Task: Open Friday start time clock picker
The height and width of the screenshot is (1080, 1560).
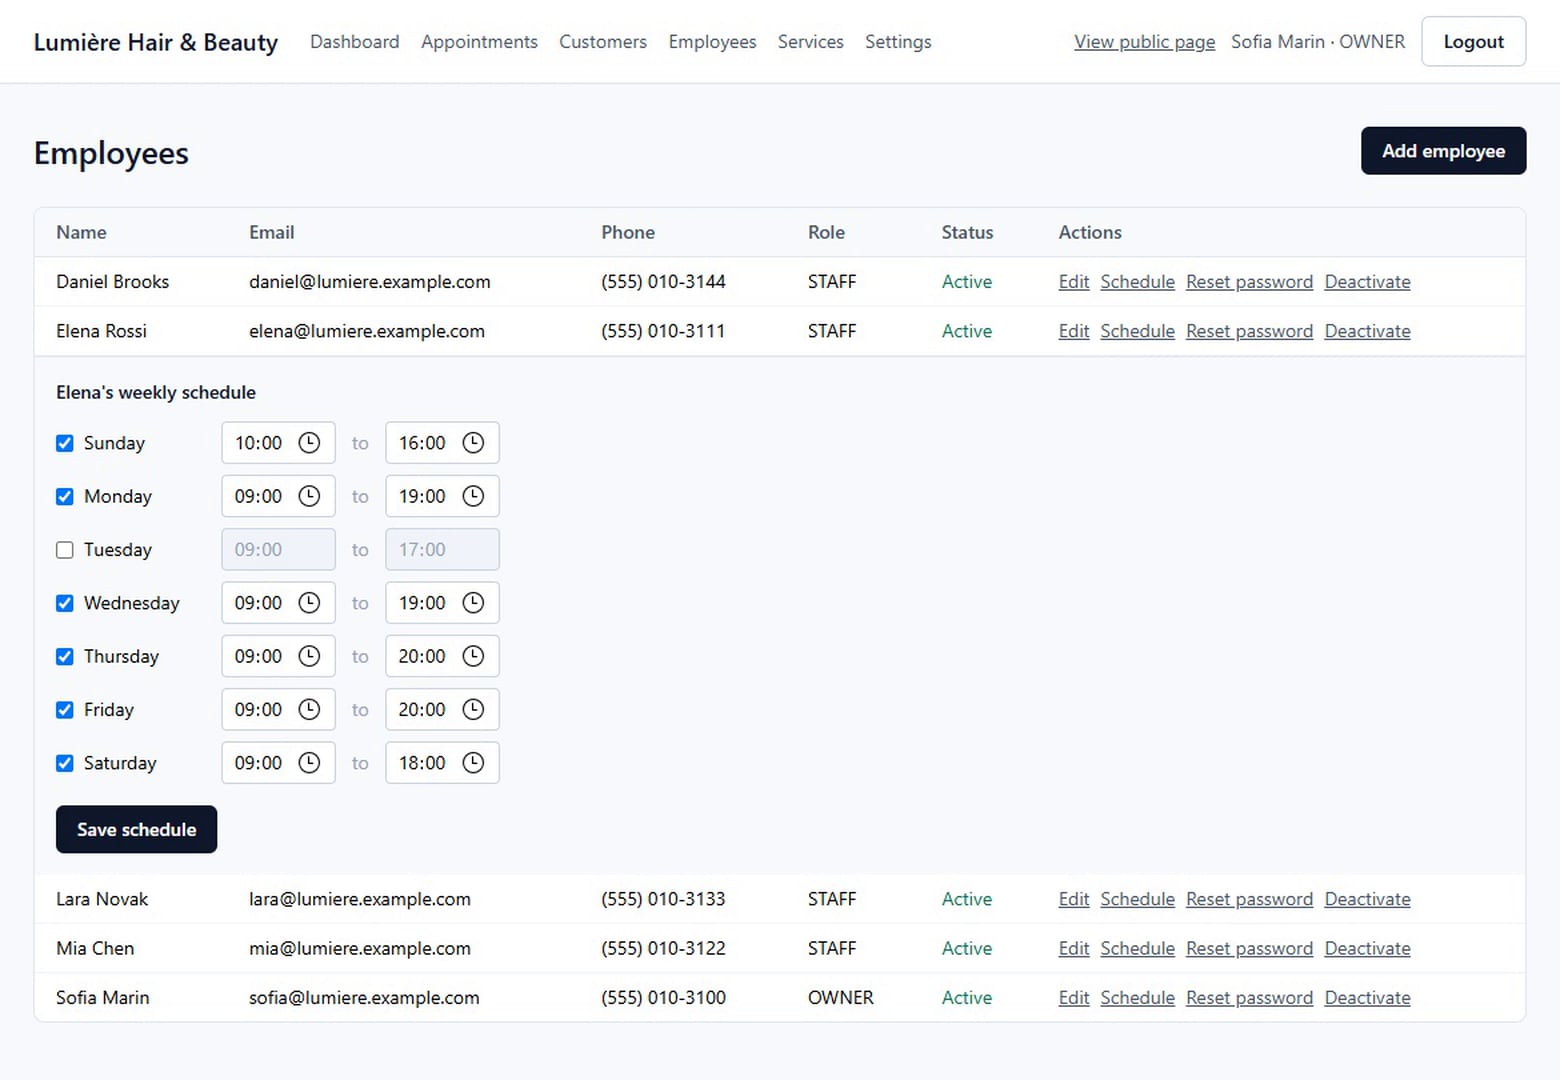Action: 310,709
